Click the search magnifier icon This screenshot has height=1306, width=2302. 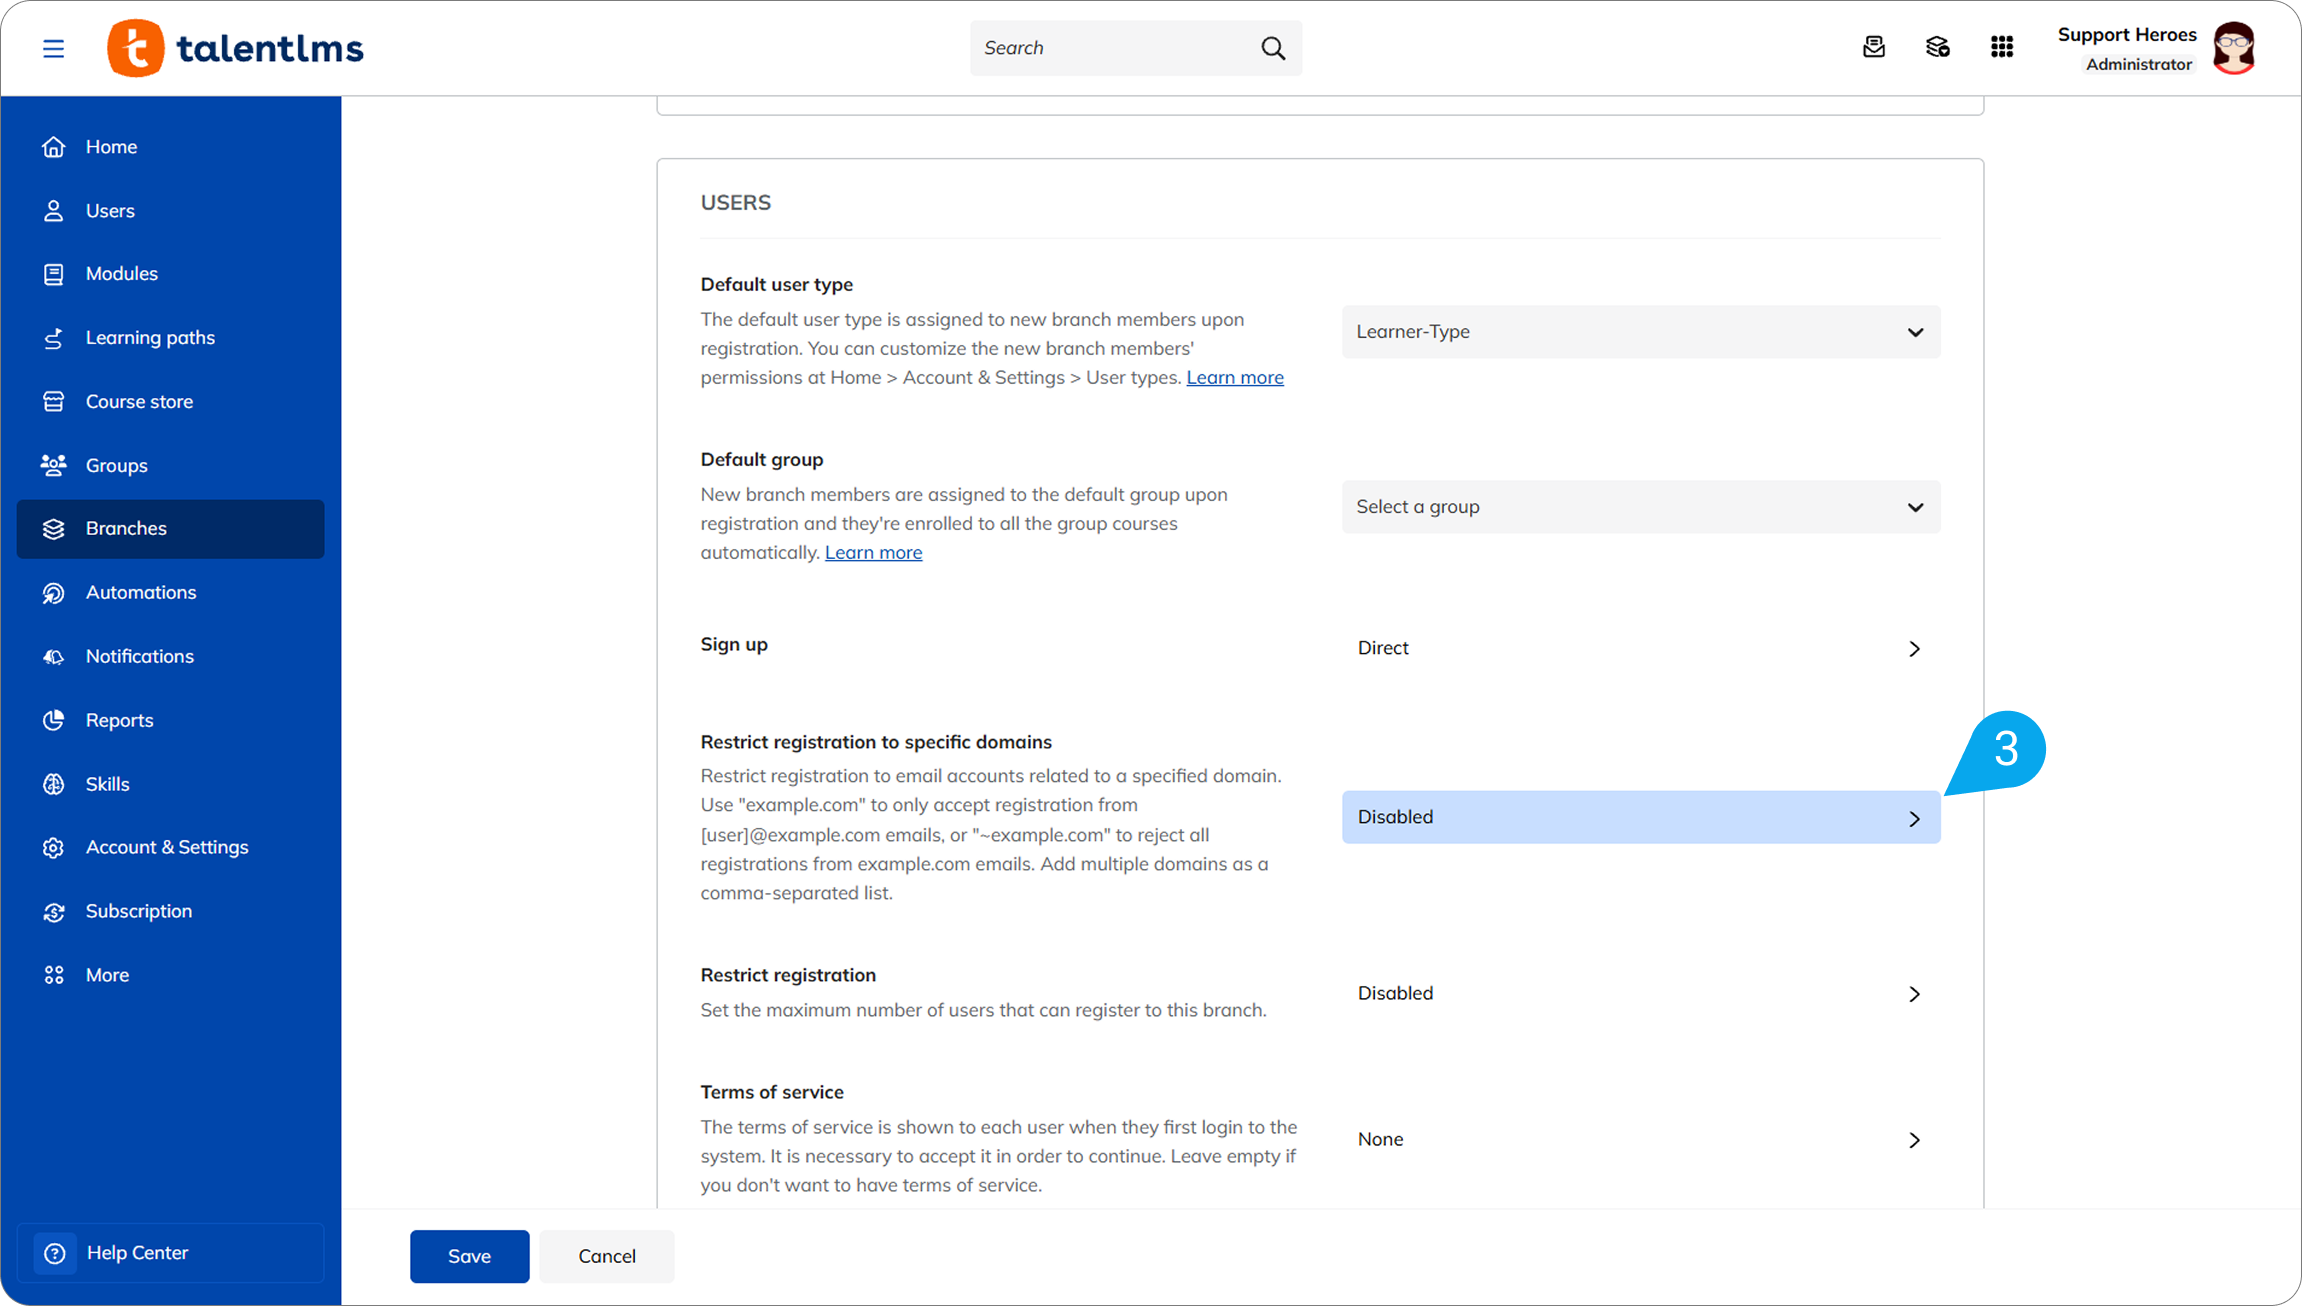1272,48
